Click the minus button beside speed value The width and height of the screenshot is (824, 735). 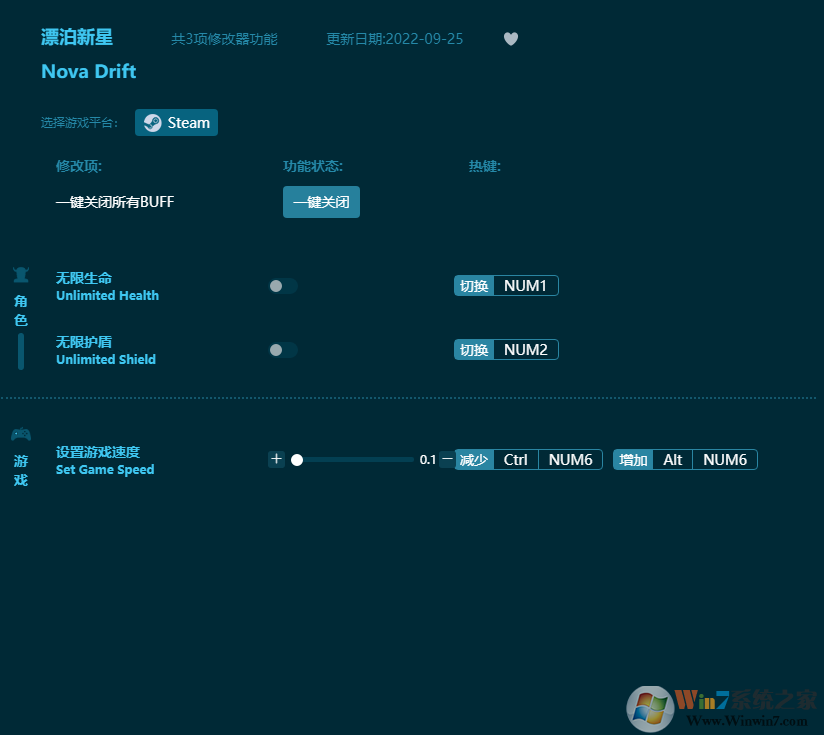[447, 459]
